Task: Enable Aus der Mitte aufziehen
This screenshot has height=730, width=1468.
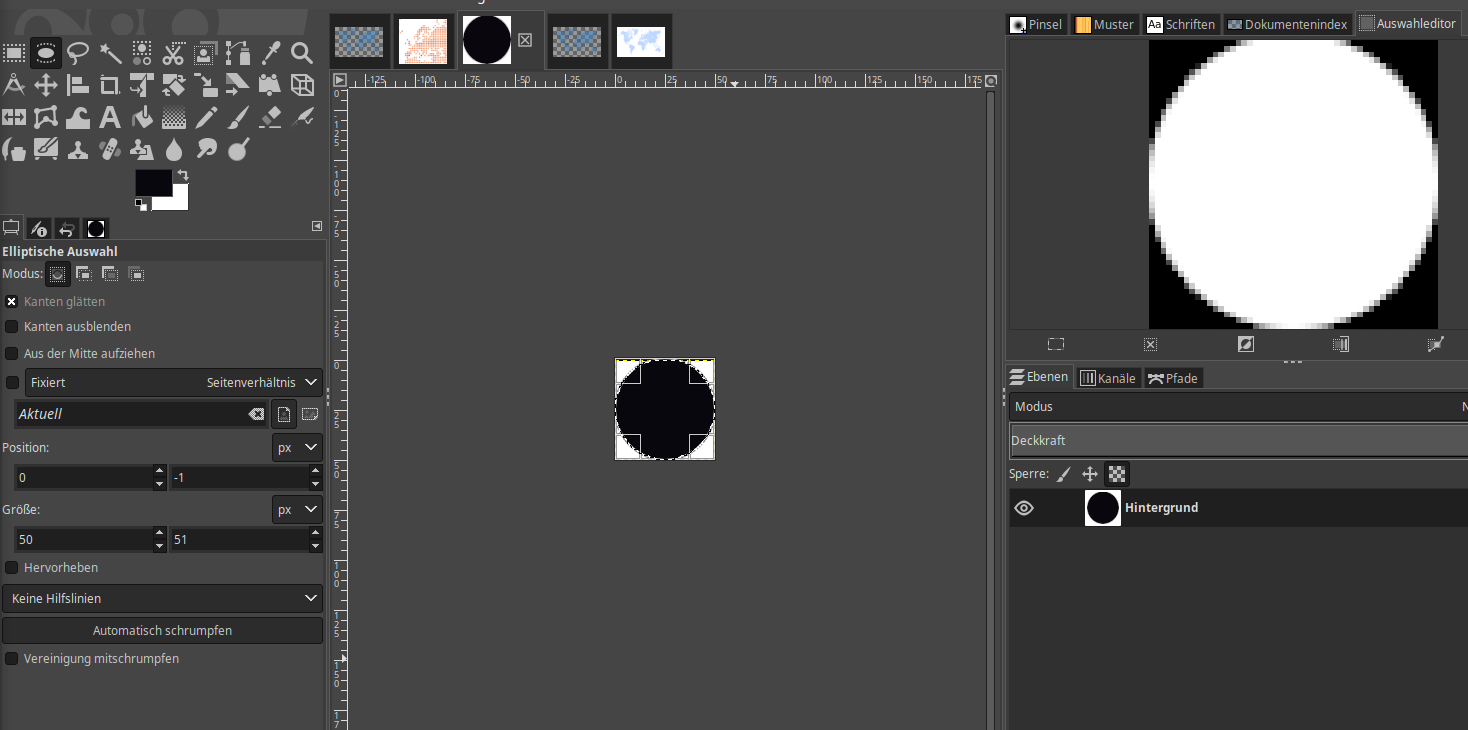Action: tap(12, 354)
